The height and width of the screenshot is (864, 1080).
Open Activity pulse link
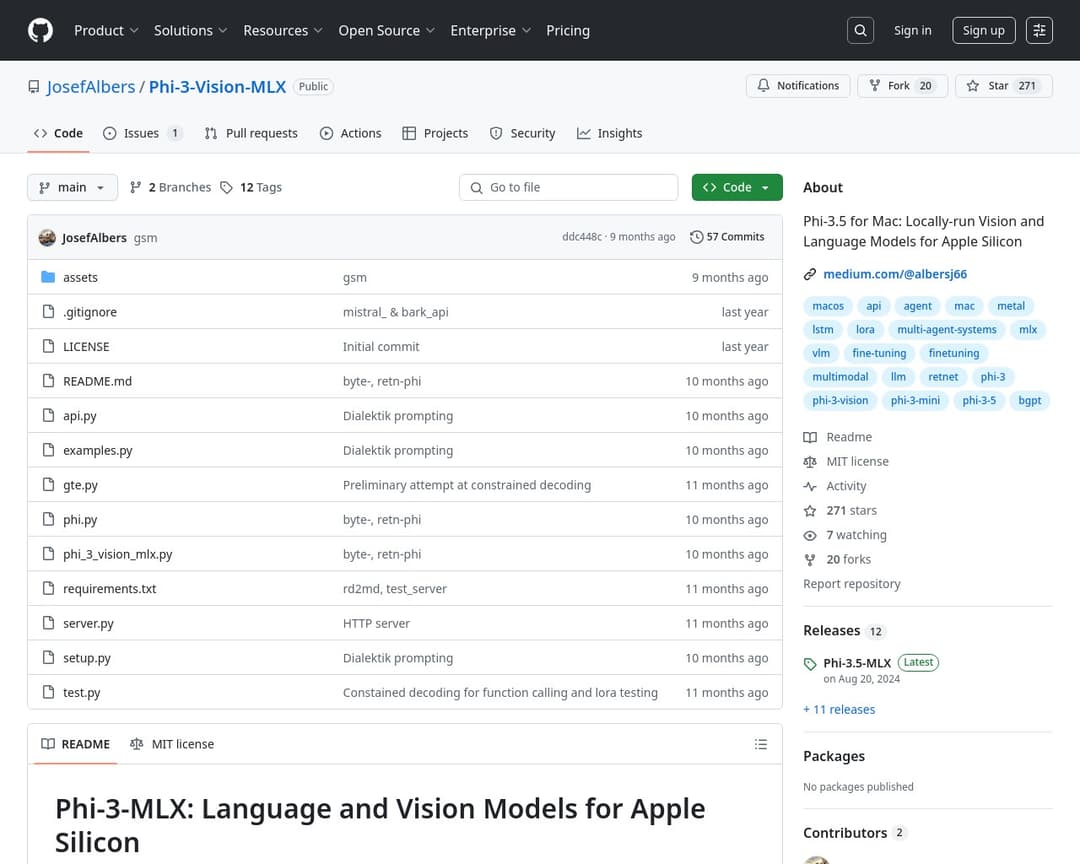(846, 486)
